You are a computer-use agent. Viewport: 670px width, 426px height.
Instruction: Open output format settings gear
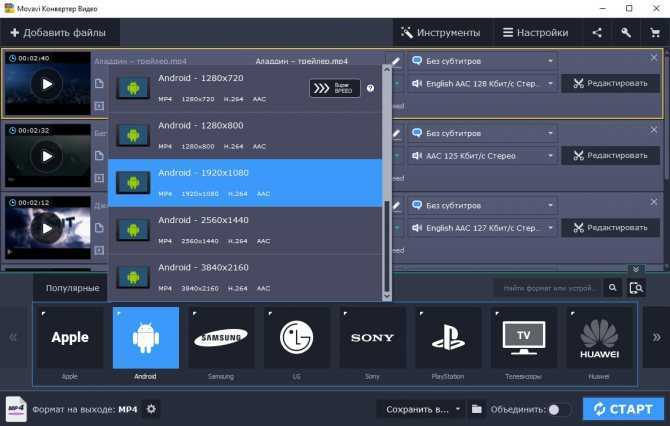coord(151,409)
